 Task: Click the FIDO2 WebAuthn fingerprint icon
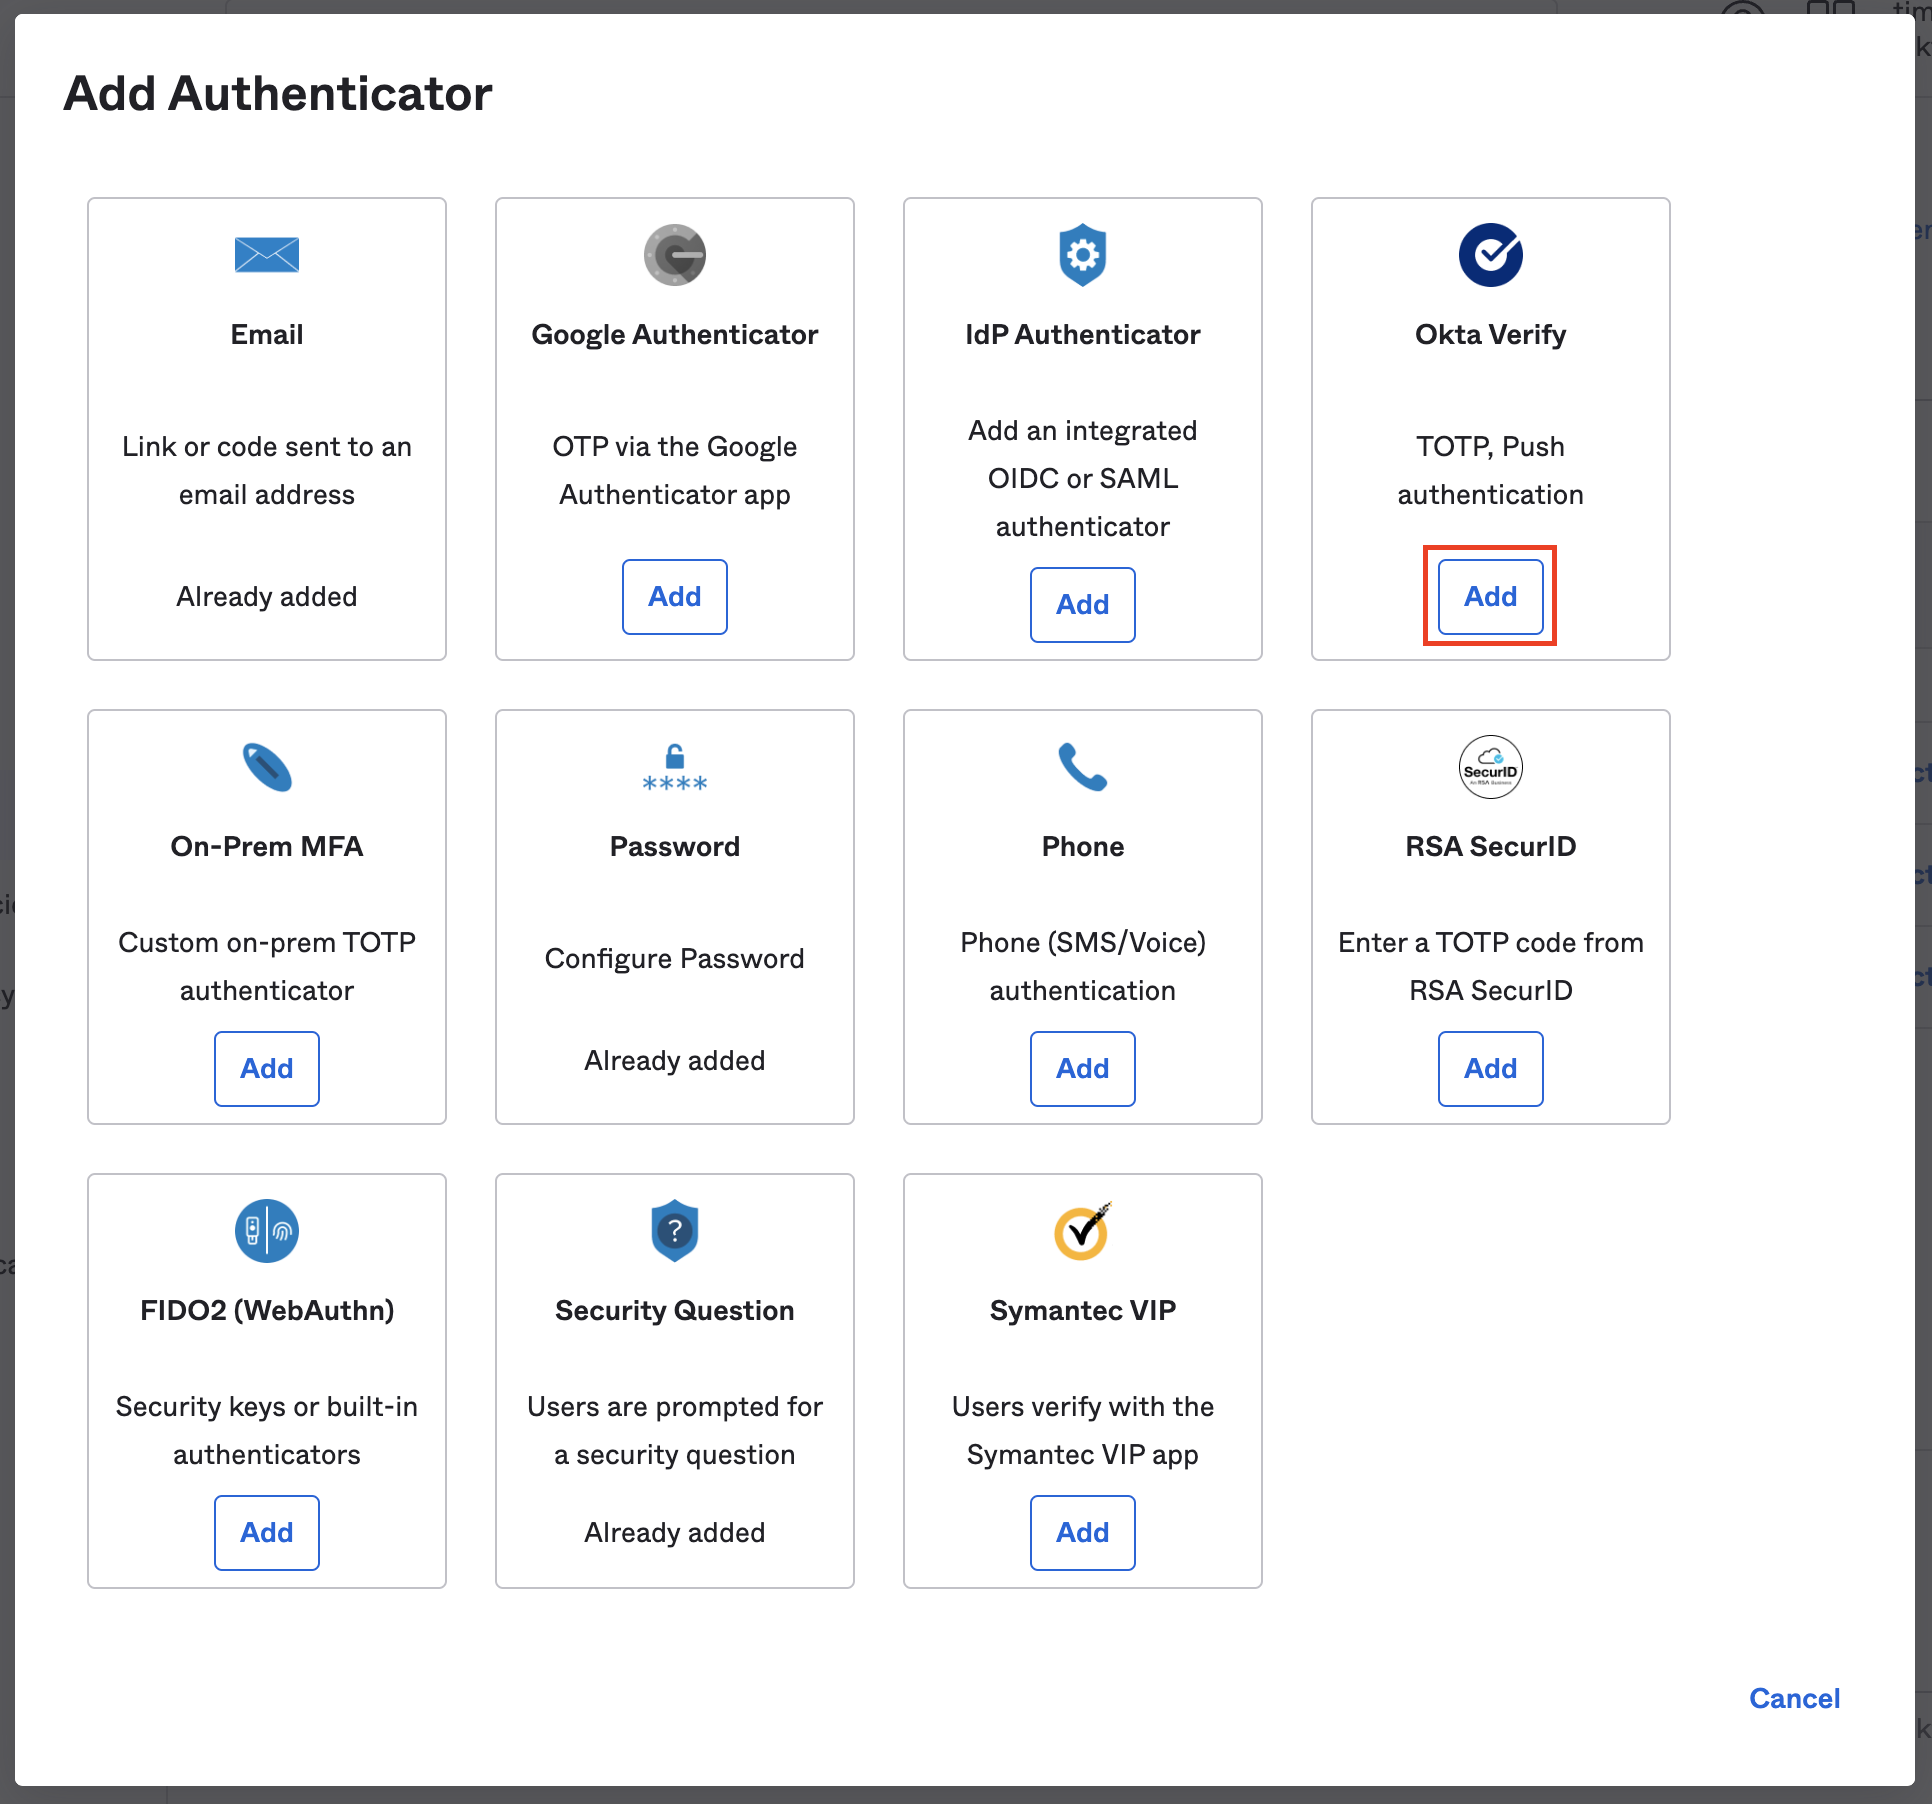tap(267, 1231)
